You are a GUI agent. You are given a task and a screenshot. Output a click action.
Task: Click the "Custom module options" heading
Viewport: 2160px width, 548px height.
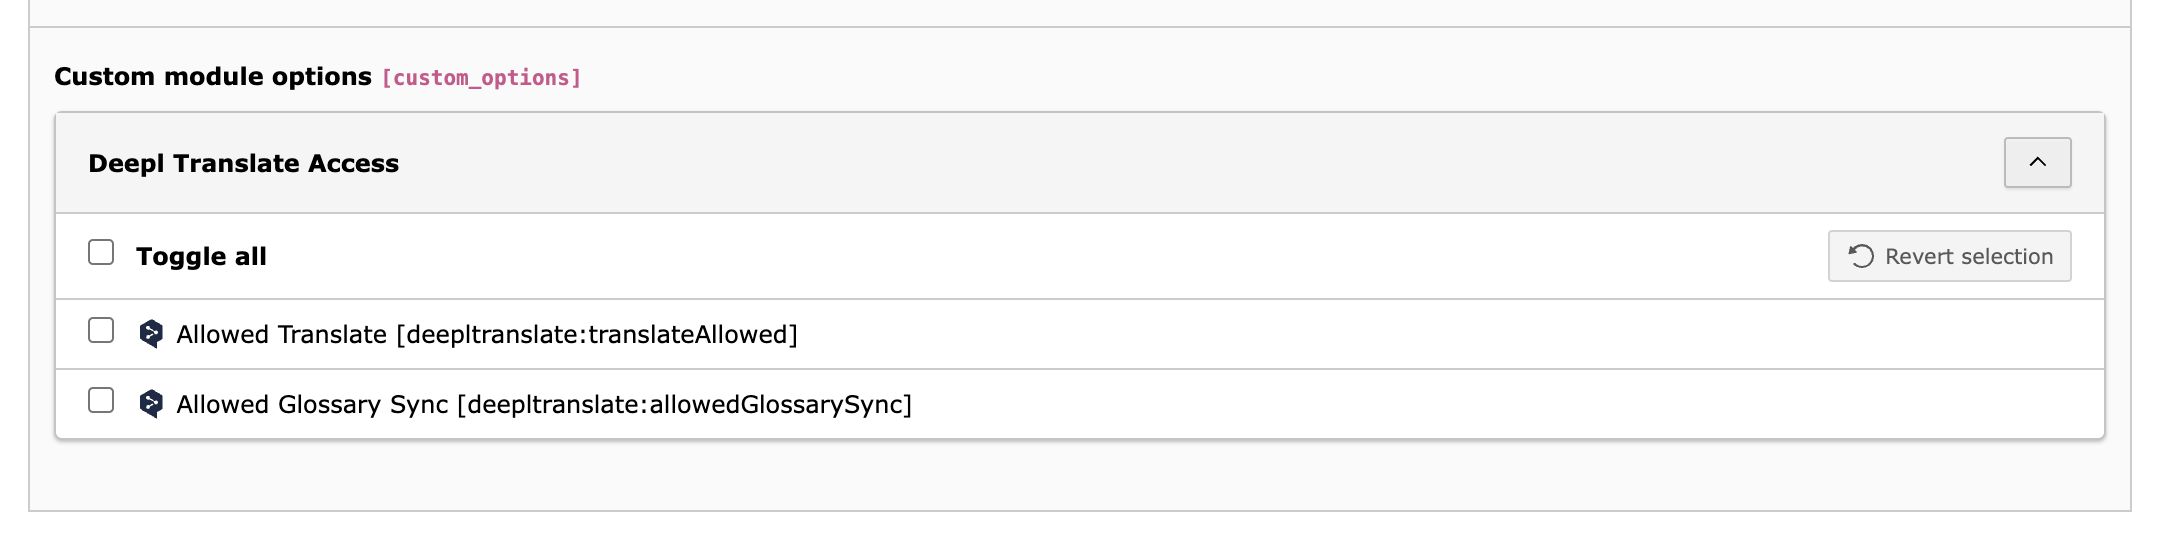(212, 77)
